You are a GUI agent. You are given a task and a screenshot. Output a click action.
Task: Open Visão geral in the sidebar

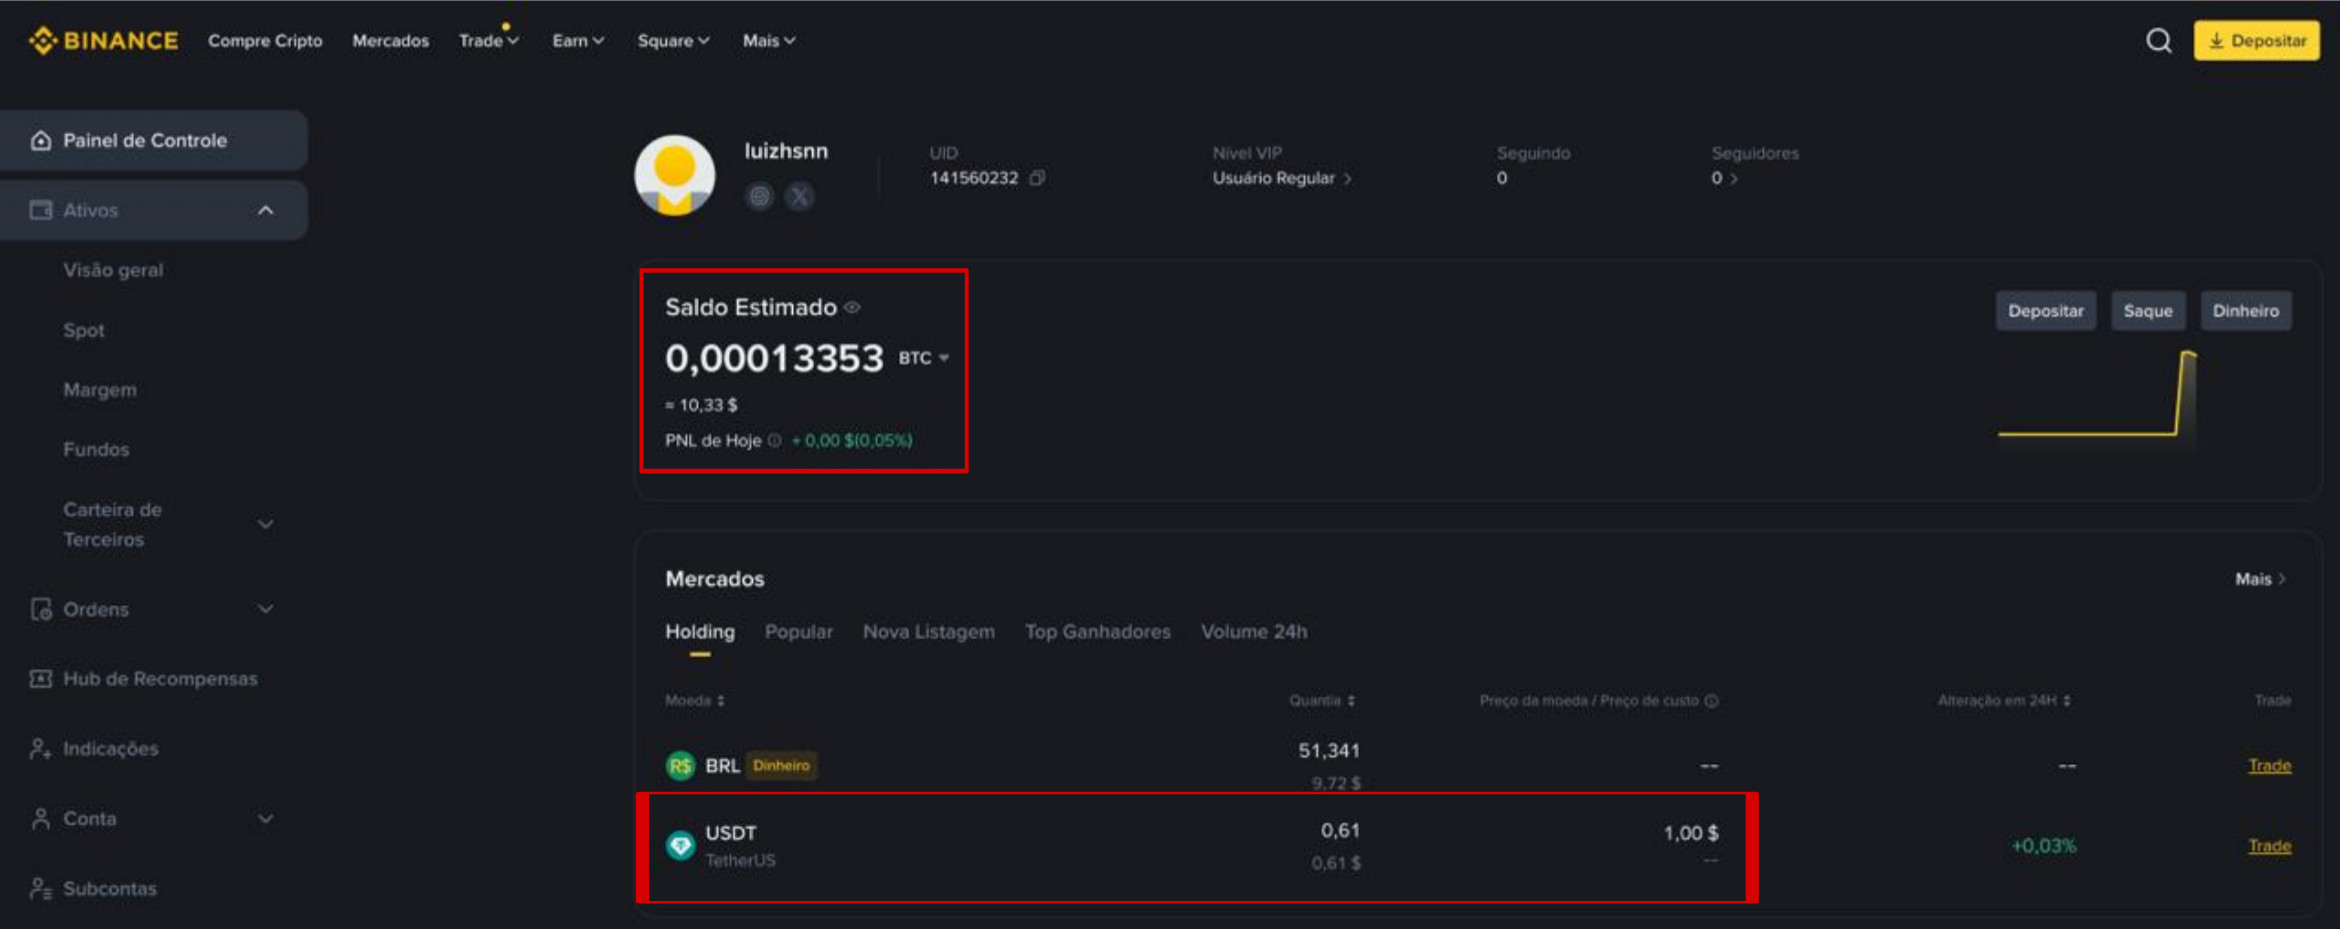[113, 270]
